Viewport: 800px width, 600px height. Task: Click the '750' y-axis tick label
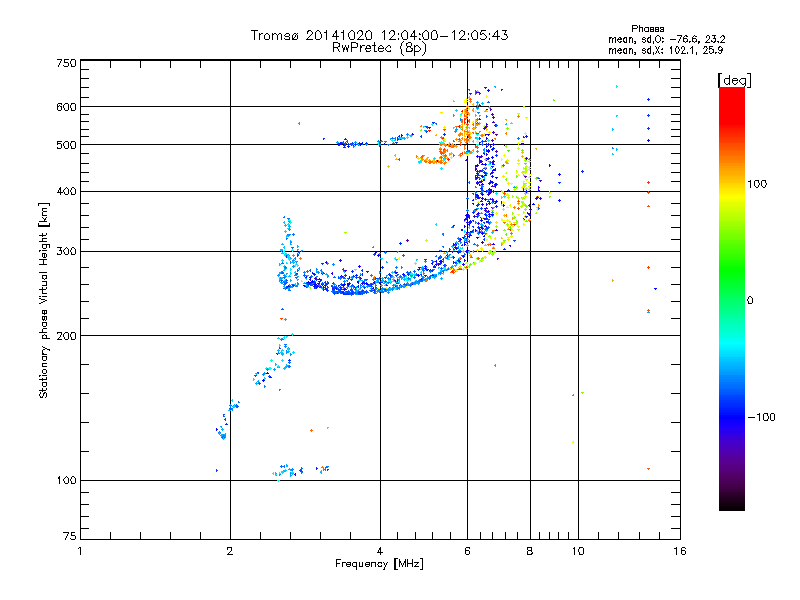coord(66,63)
